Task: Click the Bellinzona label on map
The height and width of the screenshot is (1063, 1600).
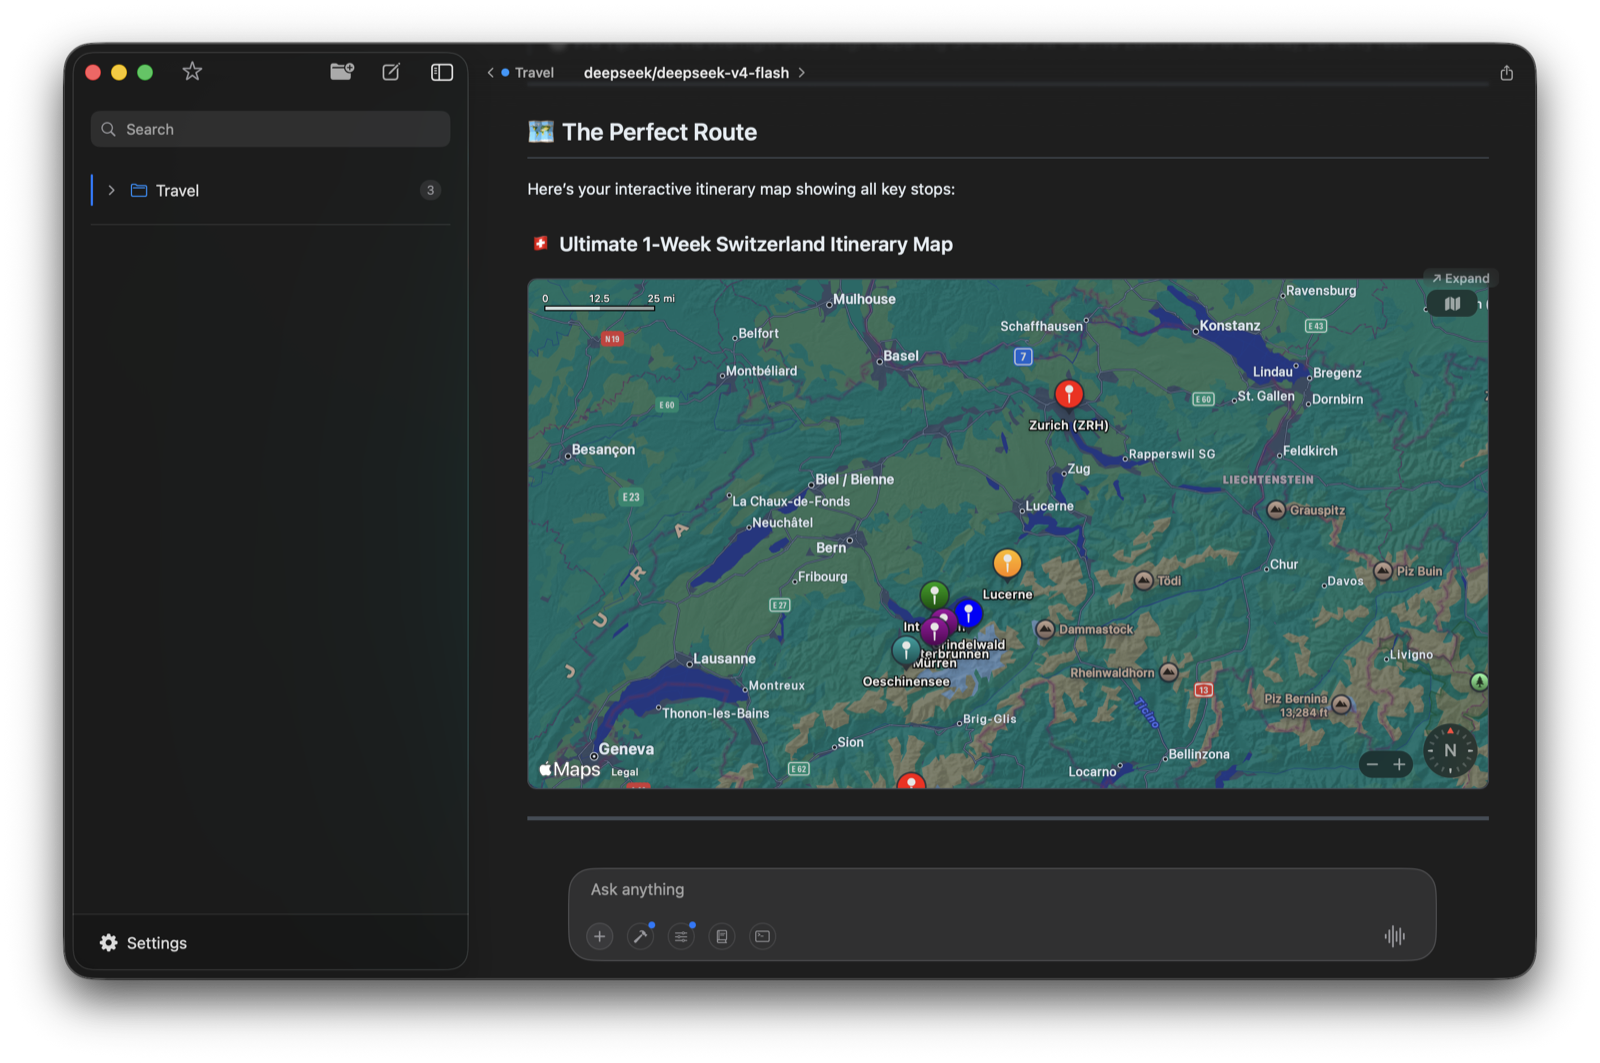Action: (1199, 755)
